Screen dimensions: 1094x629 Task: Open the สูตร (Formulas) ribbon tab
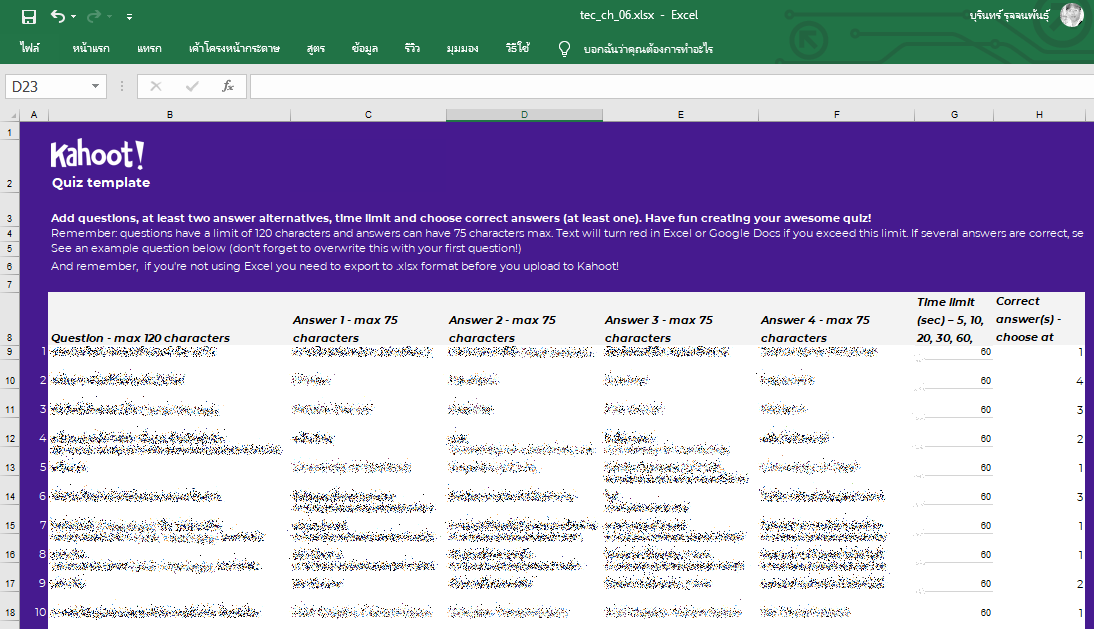(x=316, y=48)
